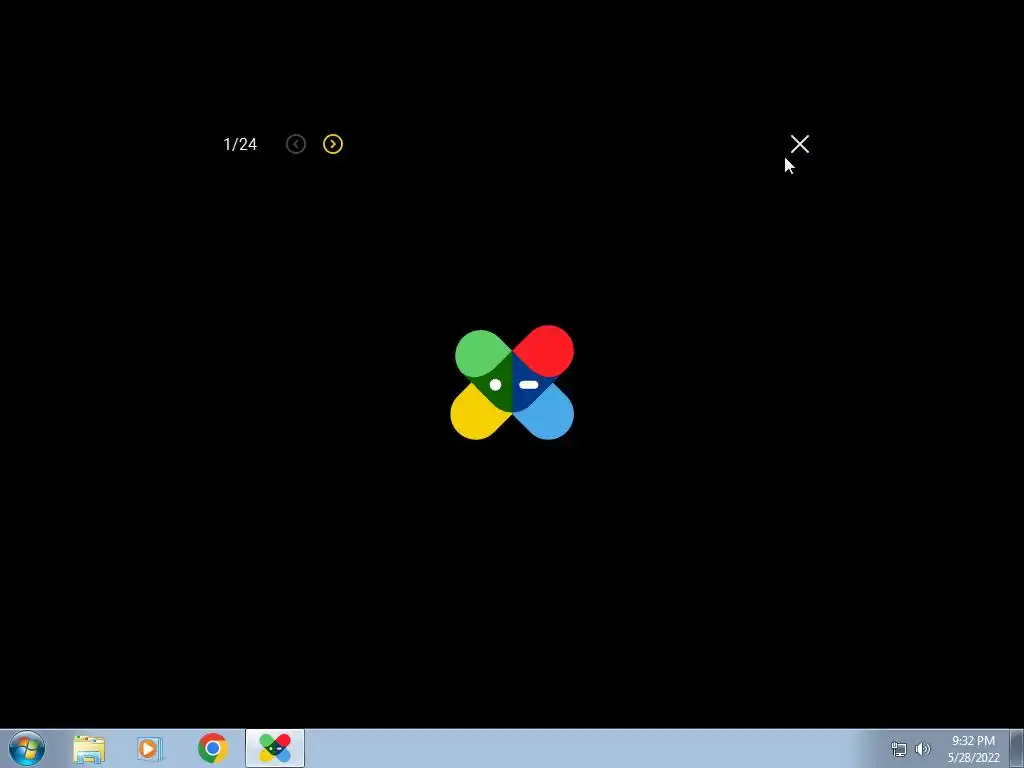1024x768 pixels.
Task: Click Show desktop strip beside the clock
Action: coord(1017,748)
